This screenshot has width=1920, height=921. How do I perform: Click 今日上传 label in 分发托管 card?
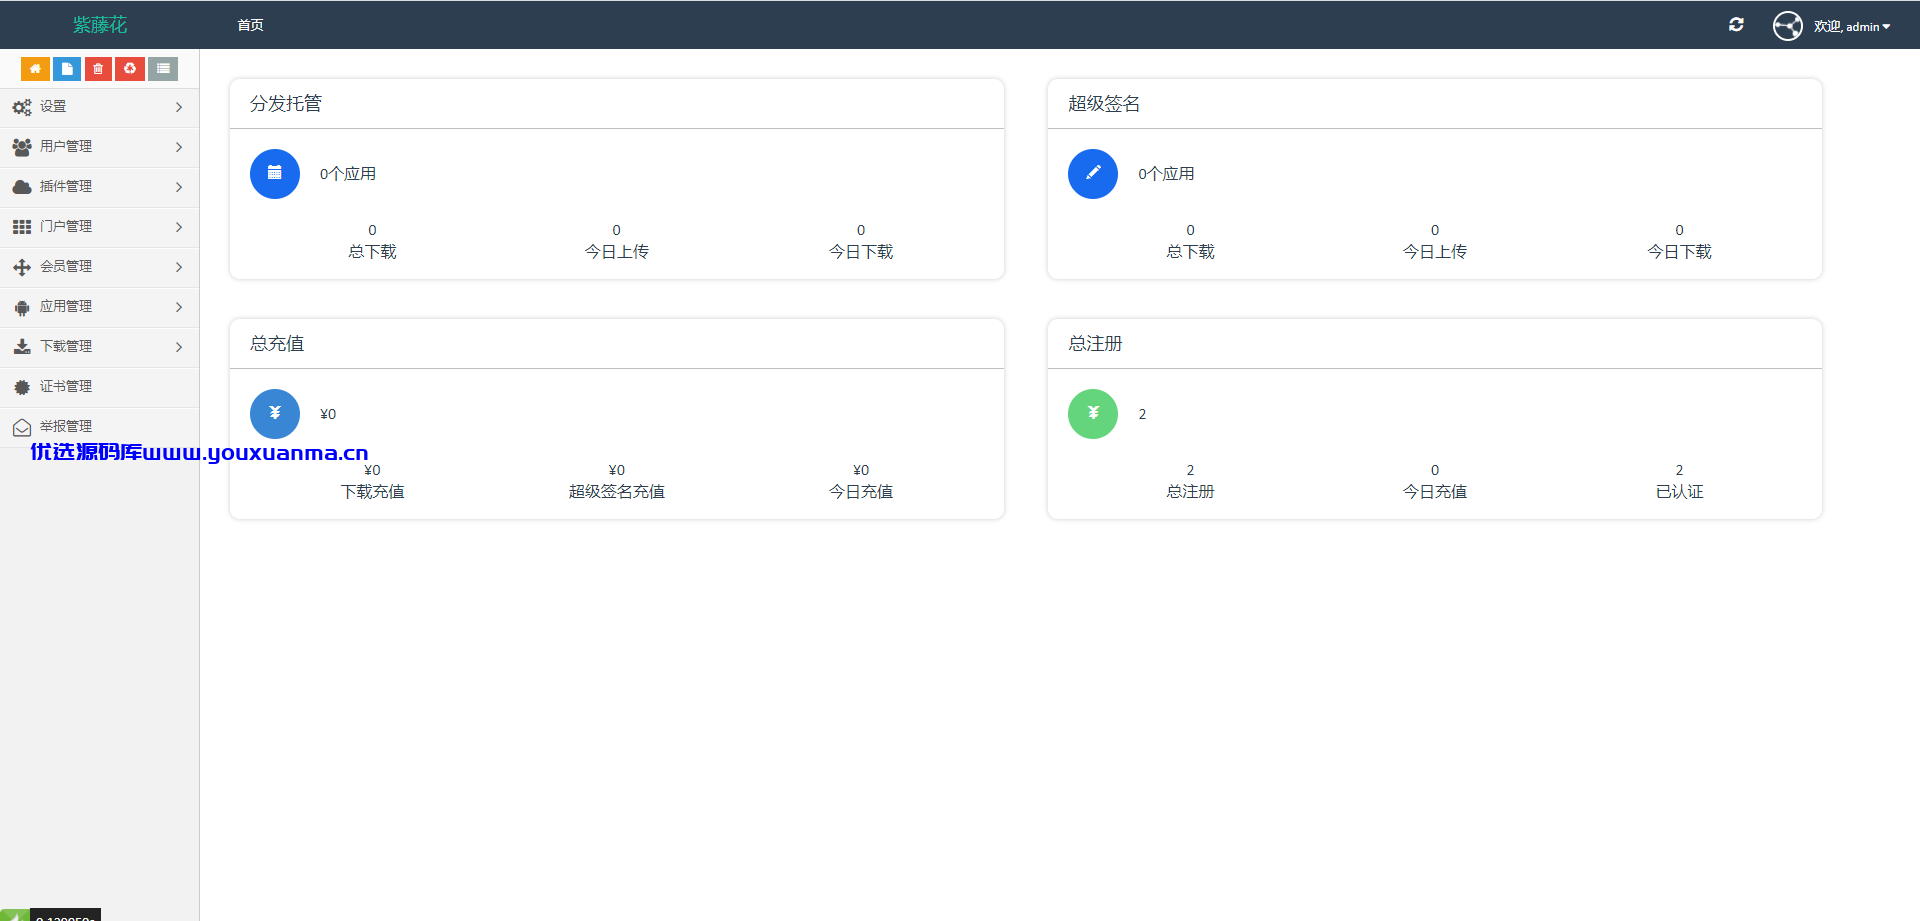click(617, 252)
